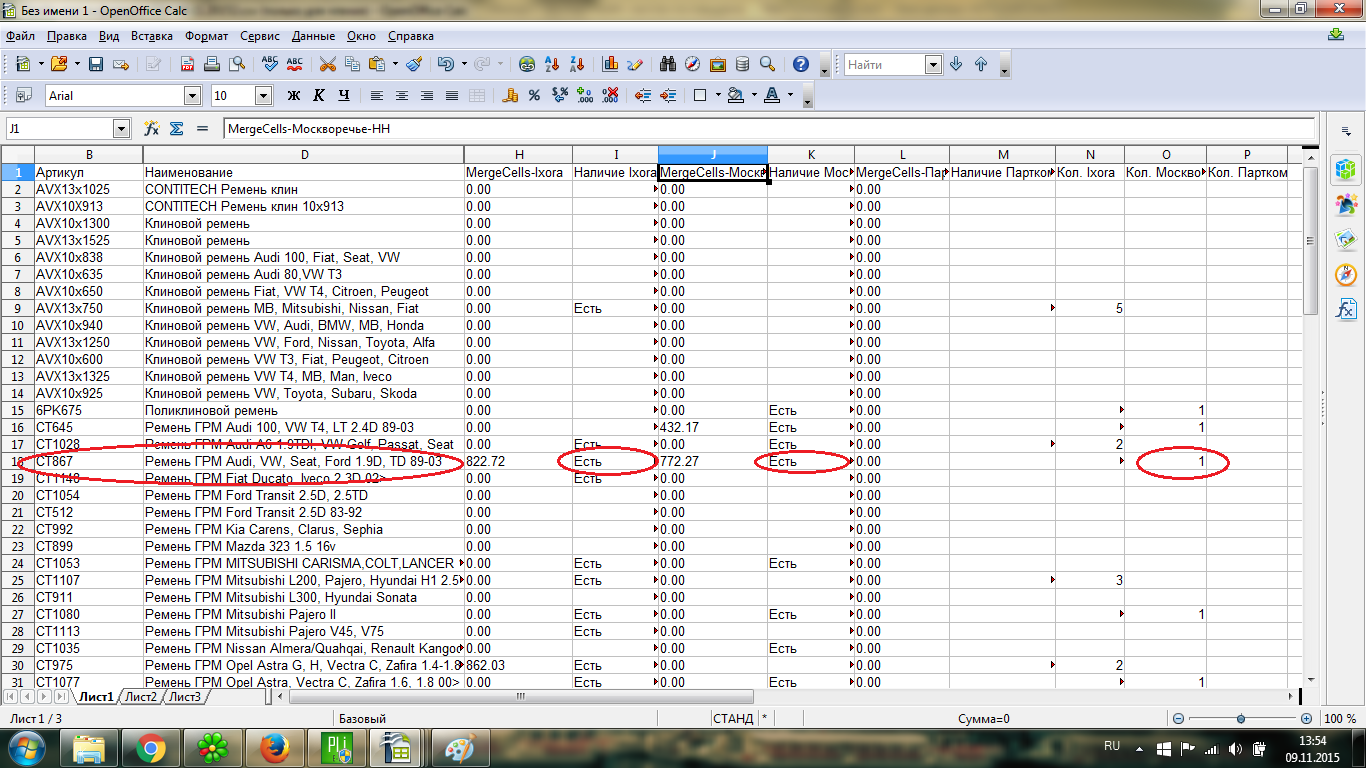1366x768 pixels.
Task: Open the Файл menu
Action: pyautogui.click(x=20, y=35)
